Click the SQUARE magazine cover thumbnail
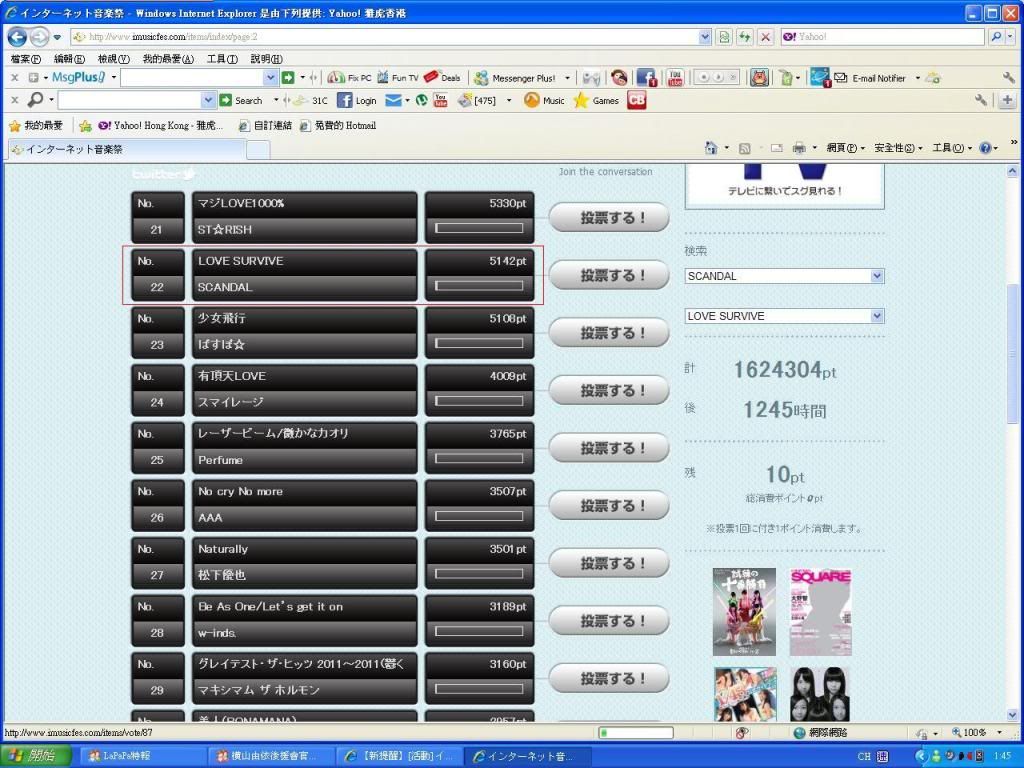This screenshot has width=1024, height=768. click(820, 611)
